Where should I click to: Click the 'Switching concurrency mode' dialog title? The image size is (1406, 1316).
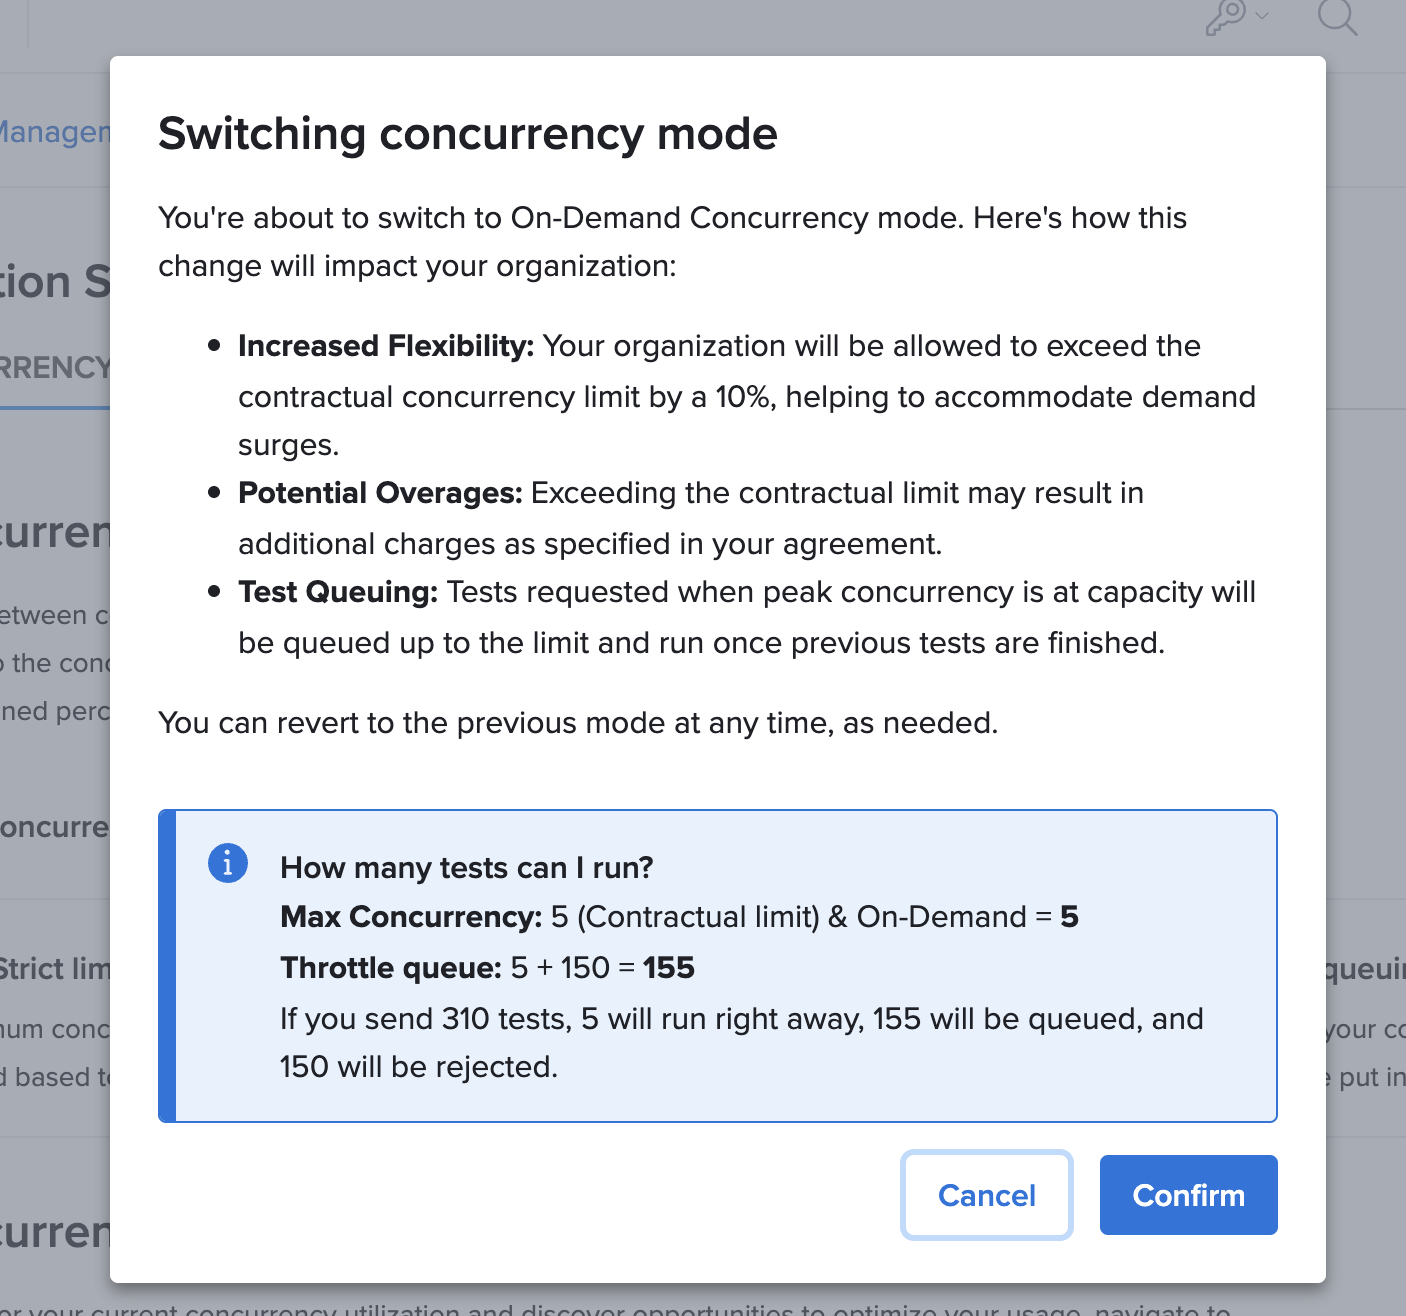point(467,134)
